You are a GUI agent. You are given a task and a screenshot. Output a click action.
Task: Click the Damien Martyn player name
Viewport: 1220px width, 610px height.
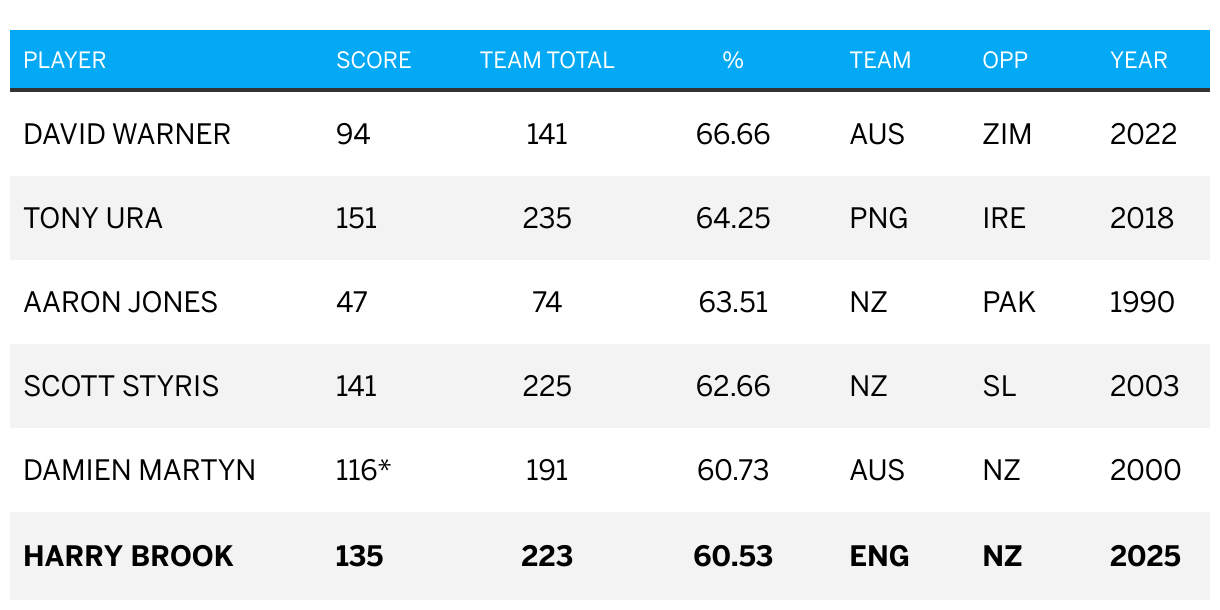140,470
